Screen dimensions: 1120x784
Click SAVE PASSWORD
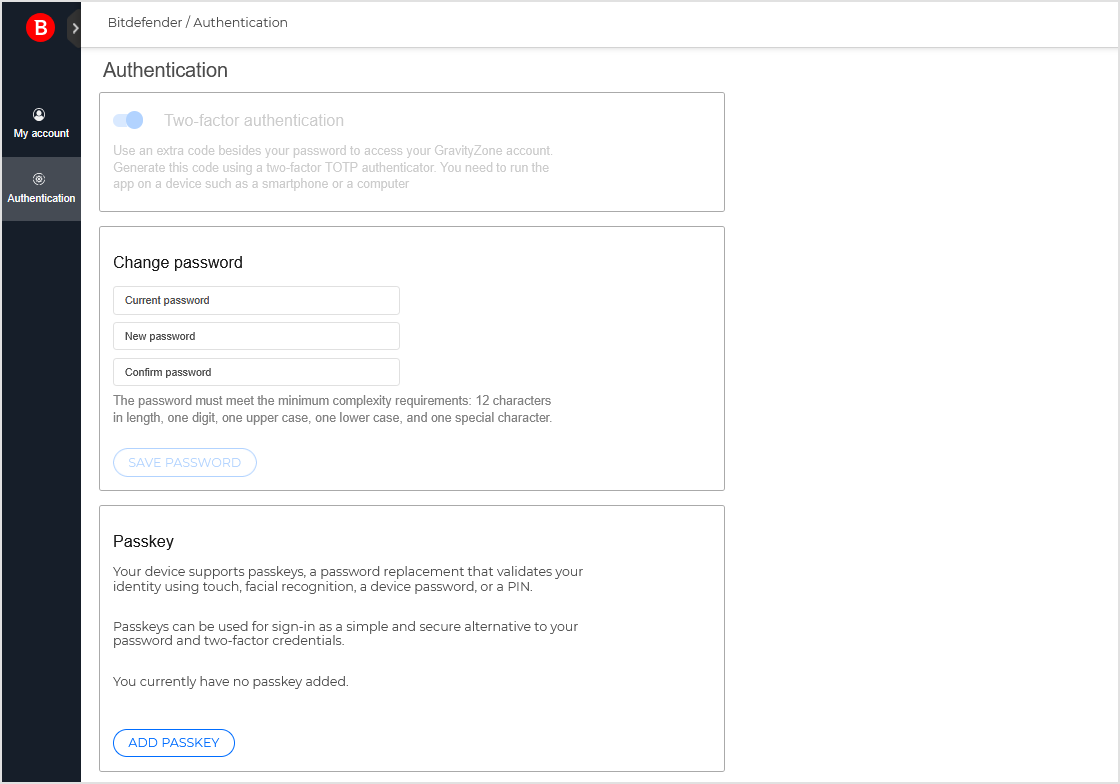[184, 462]
